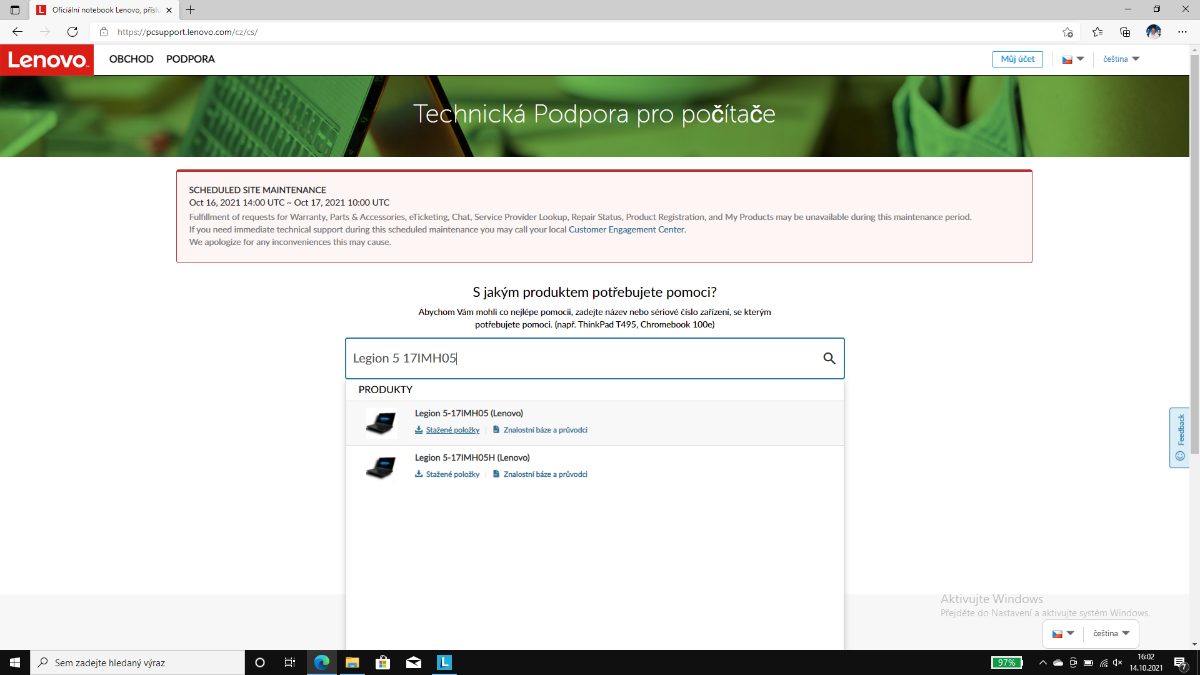
Task: Reload the page with the refresh button
Action: 72,32
